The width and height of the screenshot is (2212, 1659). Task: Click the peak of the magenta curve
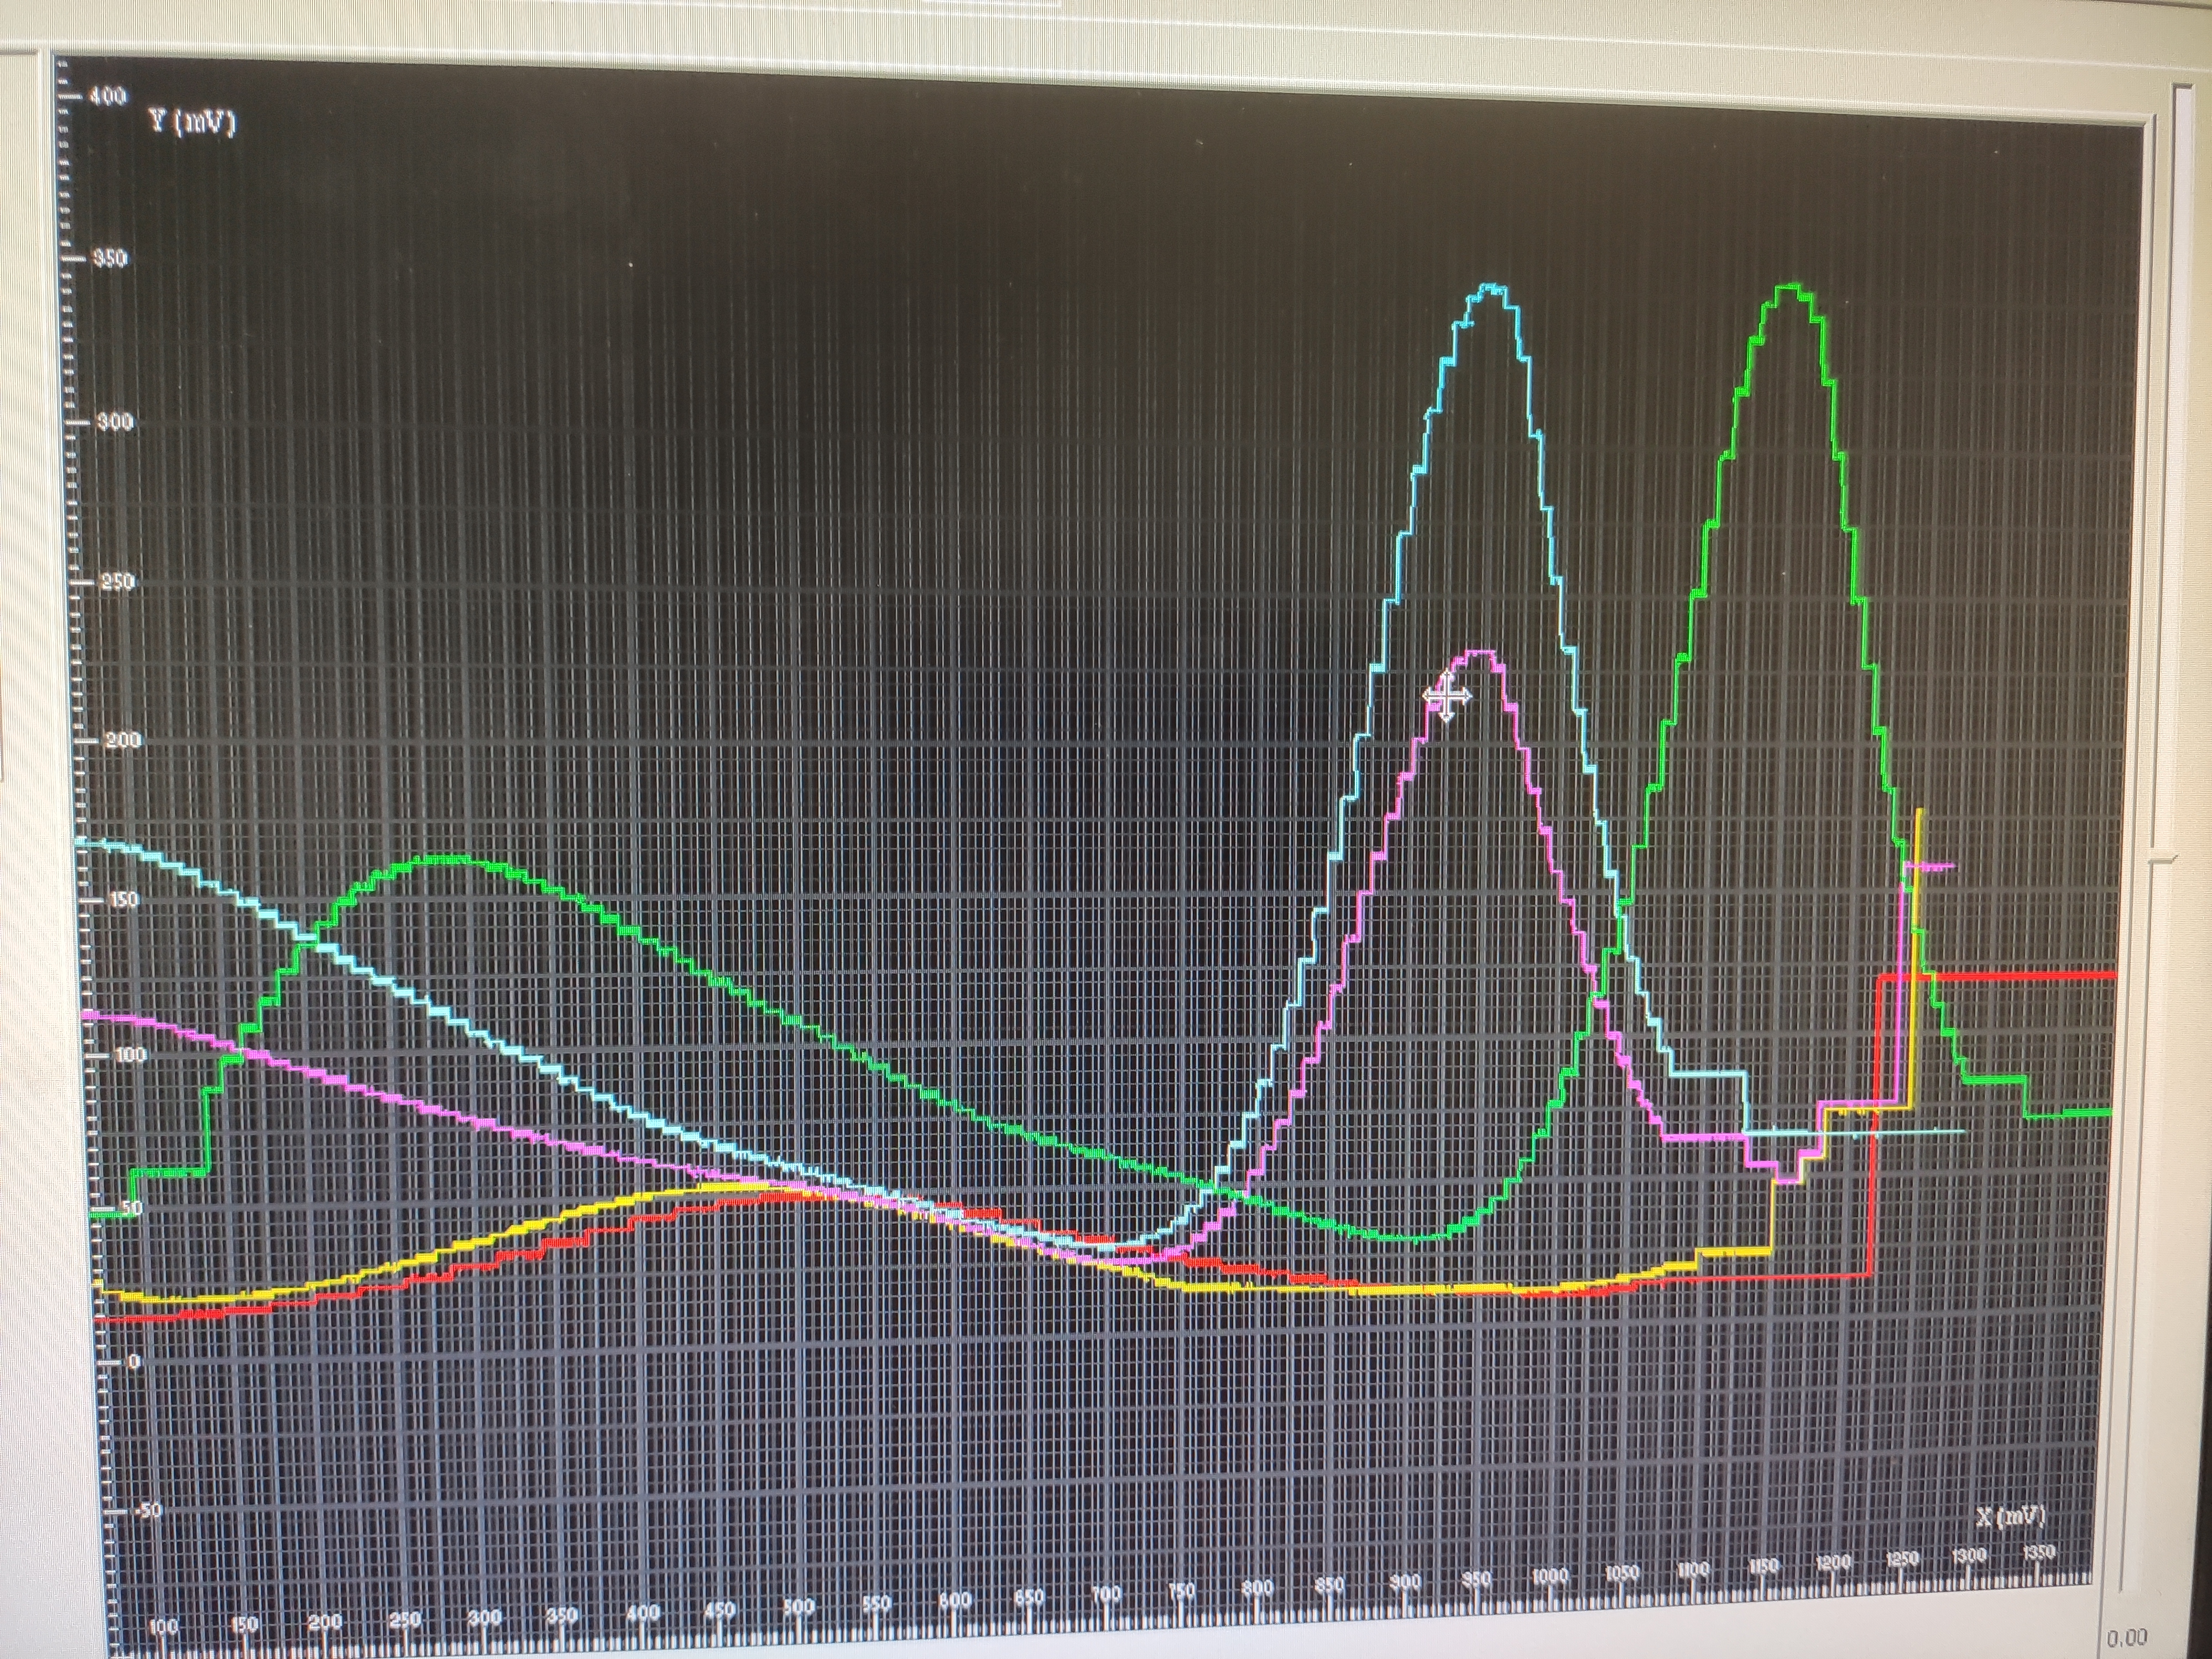tap(1480, 653)
